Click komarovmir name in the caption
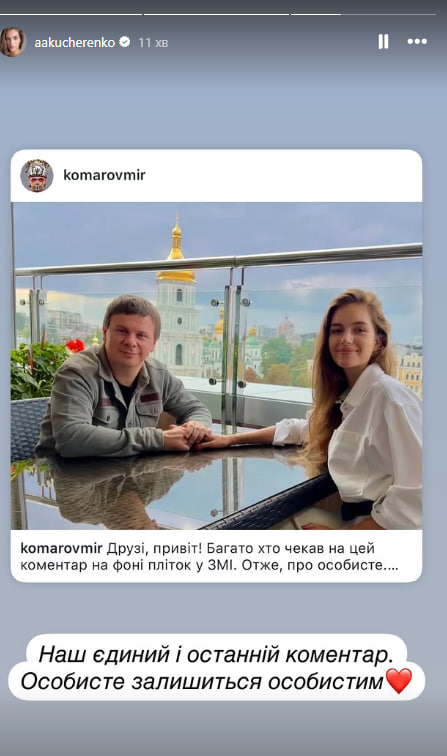This screenshot has height=756, width=447. [61, 548]
